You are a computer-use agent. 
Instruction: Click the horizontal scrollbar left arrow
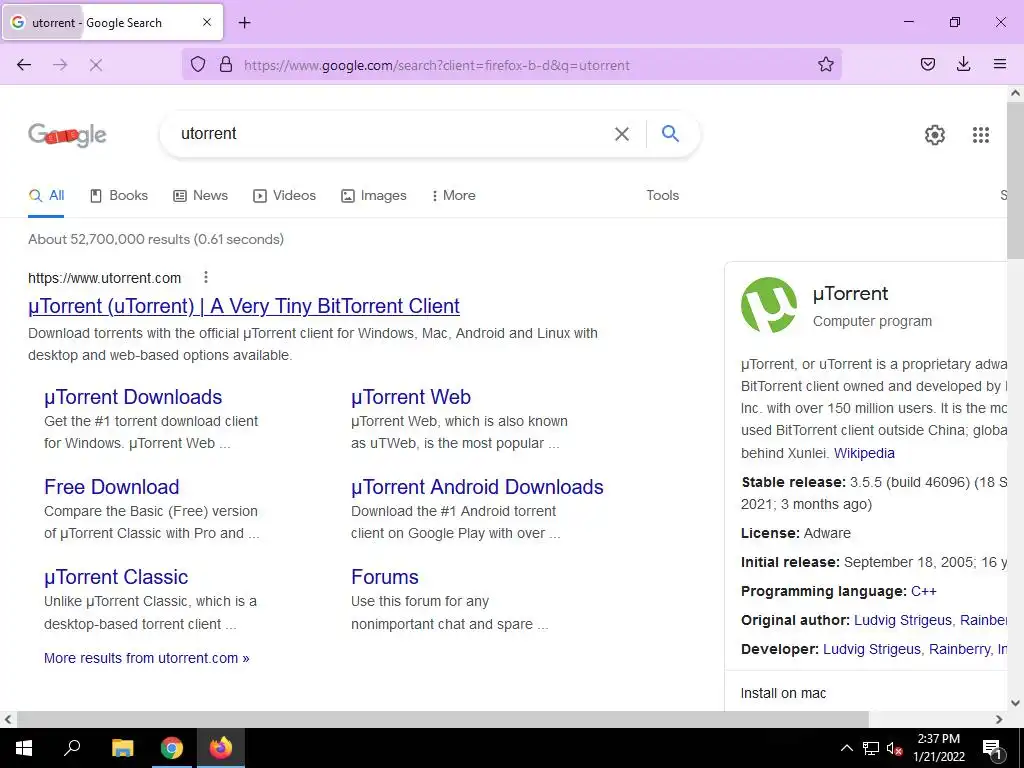coord(8,719)
